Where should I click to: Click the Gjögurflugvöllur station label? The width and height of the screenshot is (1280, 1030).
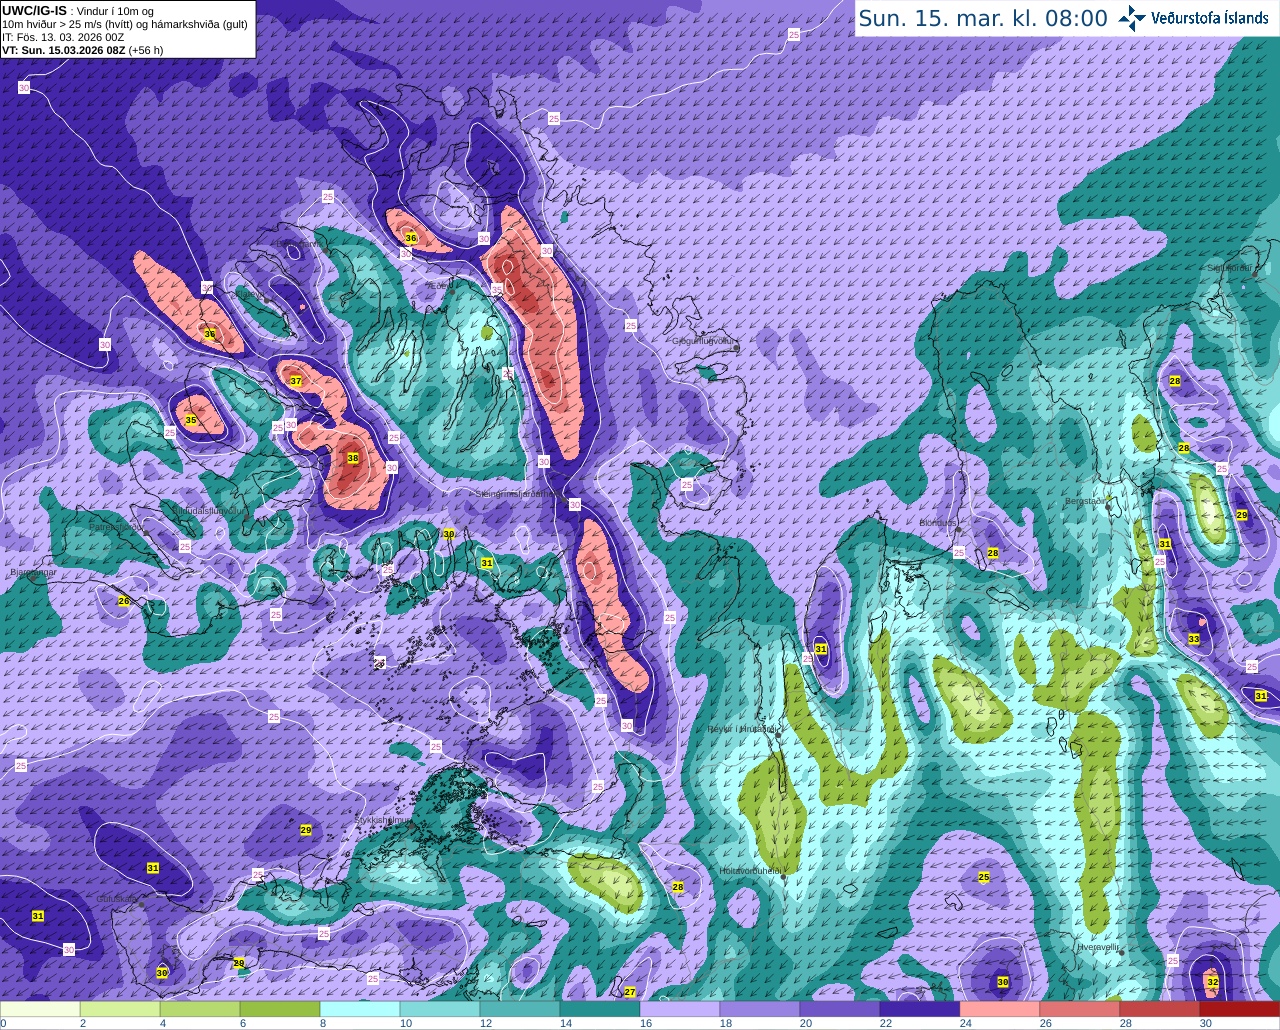coord(703,341)
